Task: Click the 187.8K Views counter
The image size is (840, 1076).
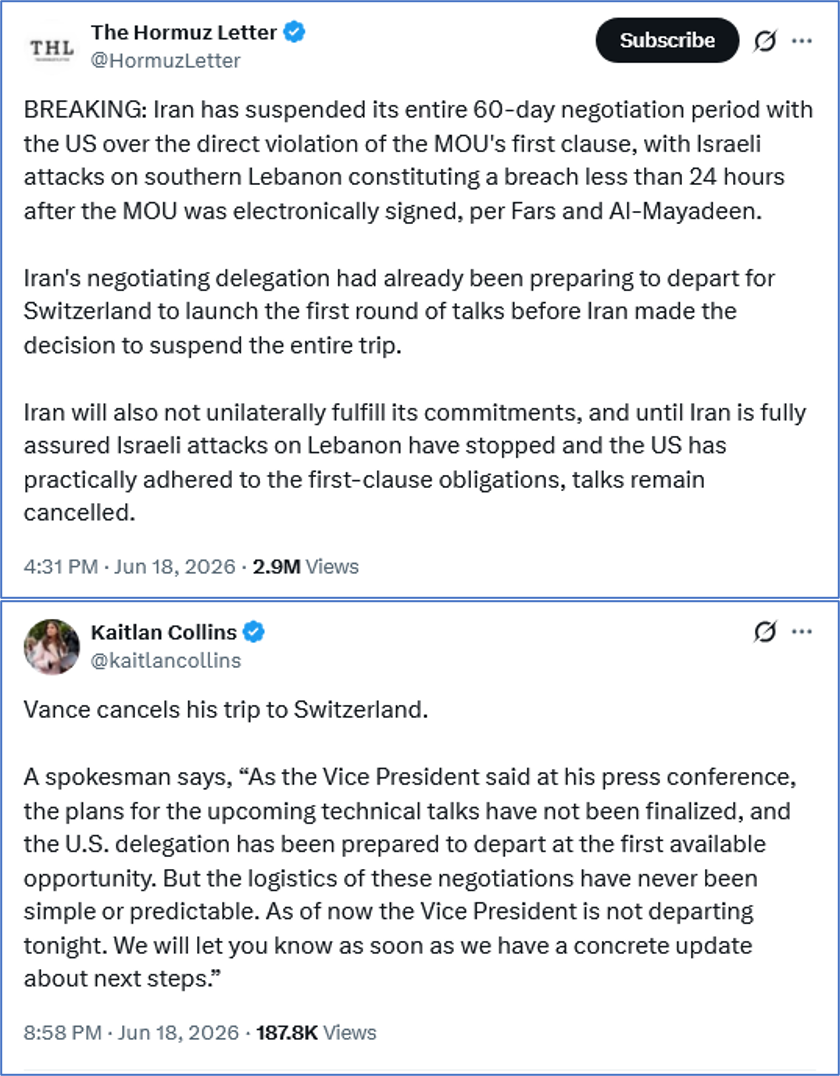Action: (x=316, y=1033)
